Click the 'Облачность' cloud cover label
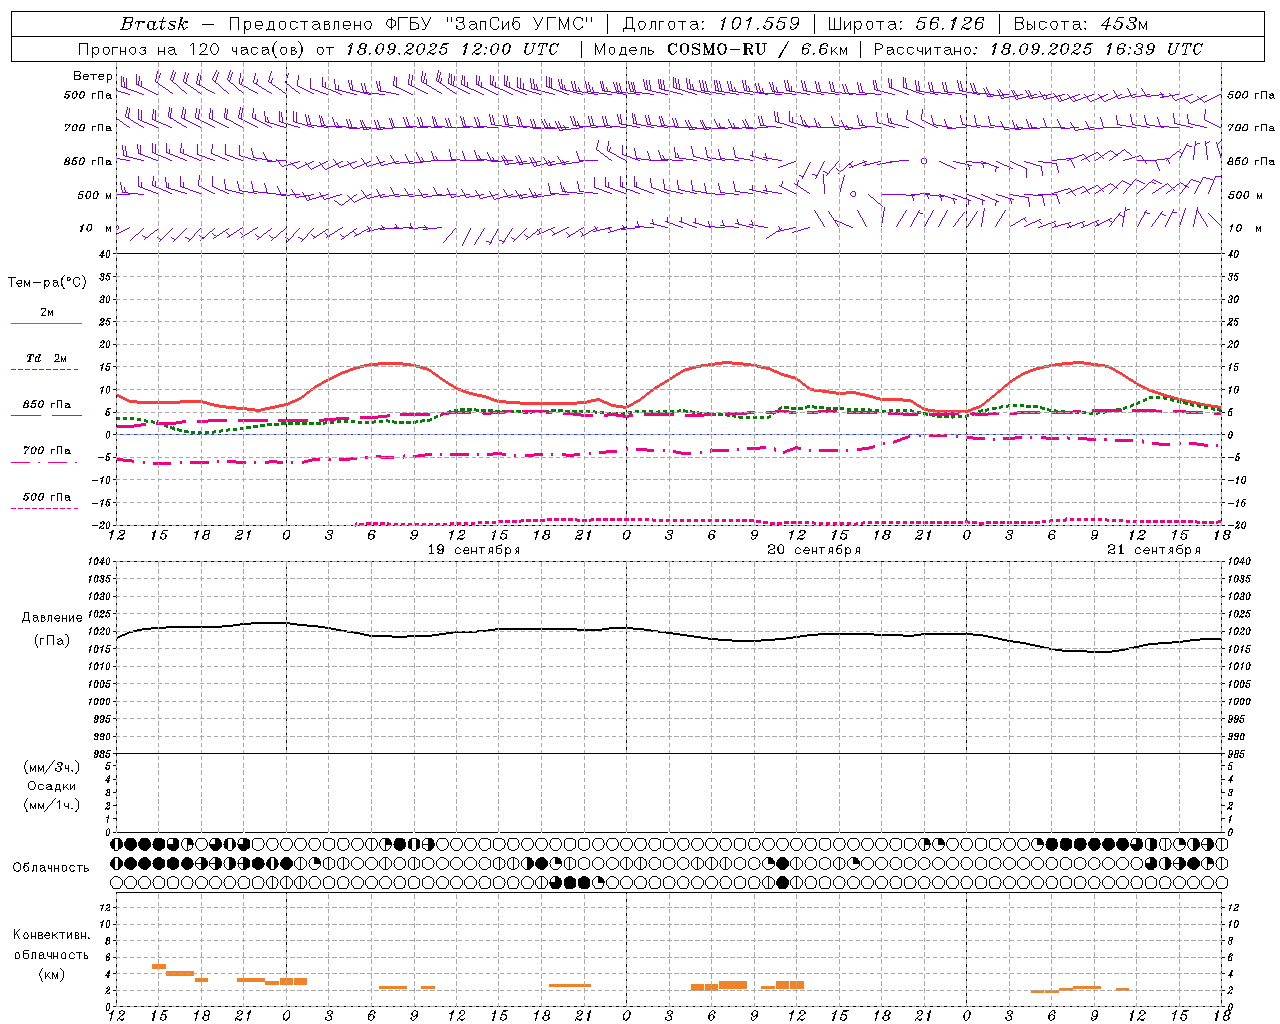Image resolution: width=1280 pixels, height=1024 pixels. tap(51, 867)
